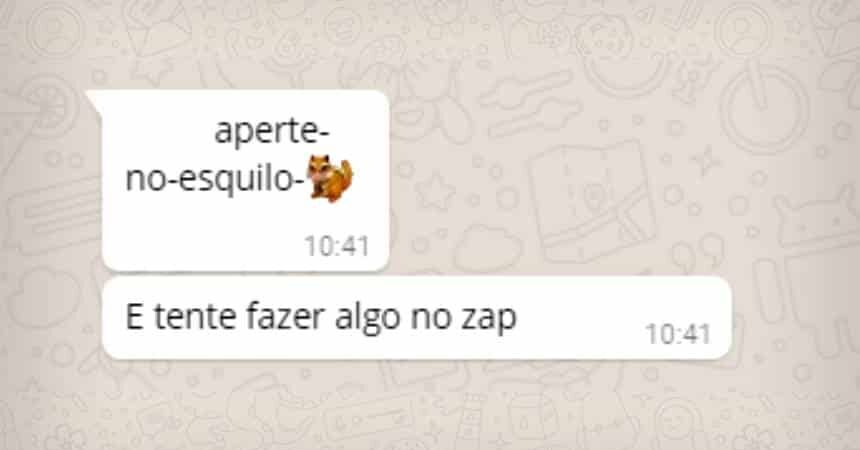The image size is (860, 450).
Task: Click the pointed tail of the first bubble
Action: [x=94, y=101]
